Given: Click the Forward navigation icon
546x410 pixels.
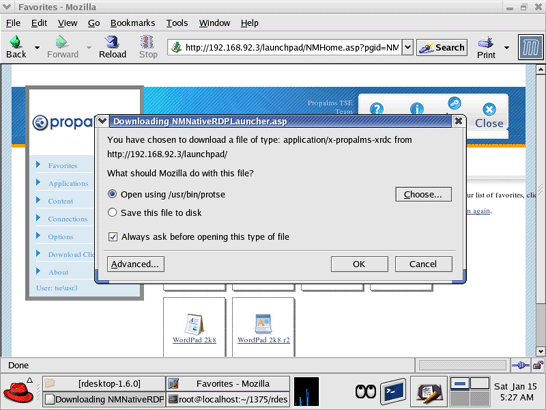Looking at the screenshot, I should pos(62,42).
